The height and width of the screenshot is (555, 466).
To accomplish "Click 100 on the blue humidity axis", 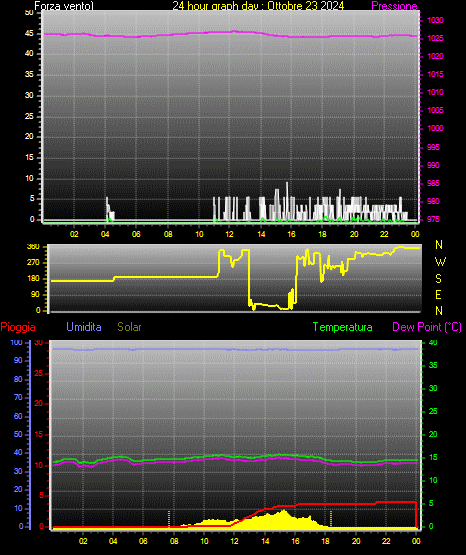I will (x=16, y=343).
